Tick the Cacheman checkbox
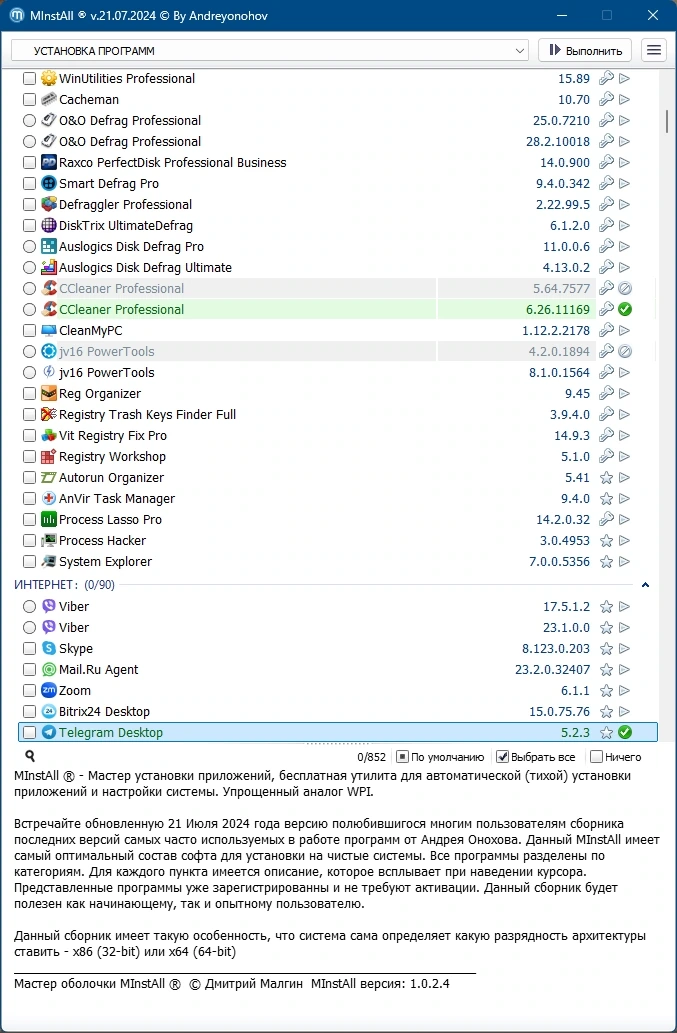 pyautogui.click(x=30, y=99)
